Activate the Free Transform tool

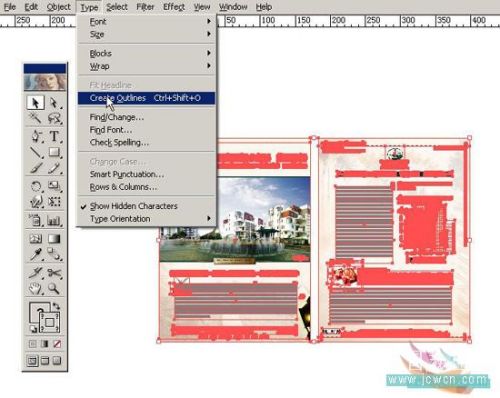pyautogui.click(x=54, y=201)
